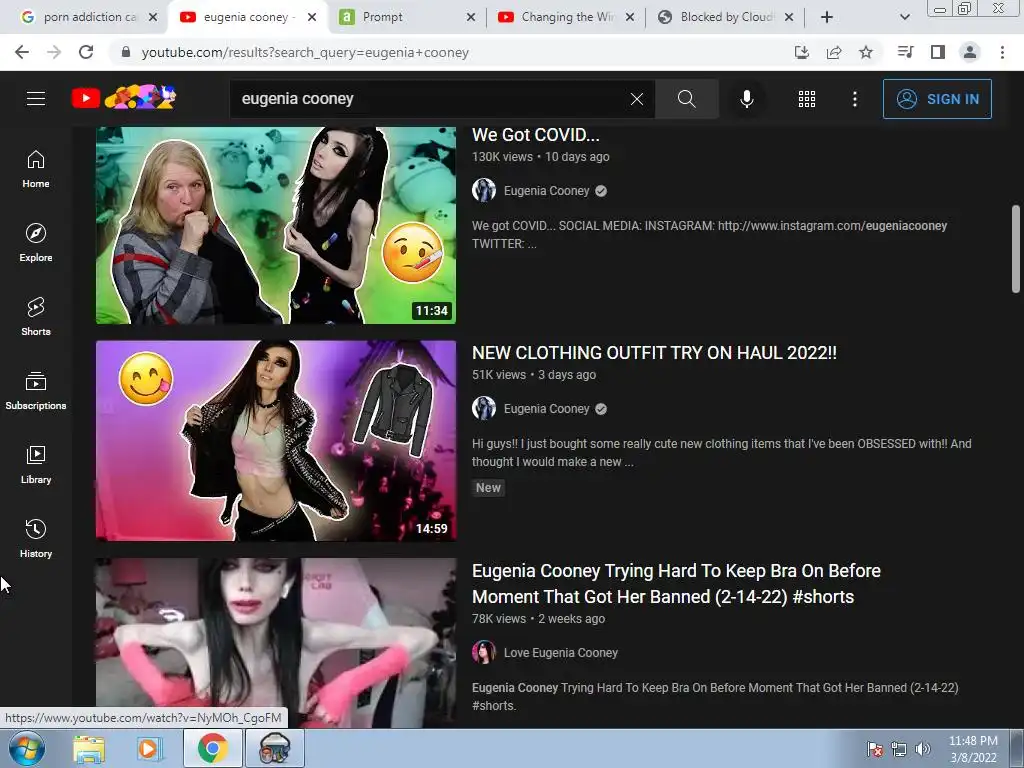The image size is (1024, 768).
Task: Click the SIGN IN button
Action: tap(937, 99)
